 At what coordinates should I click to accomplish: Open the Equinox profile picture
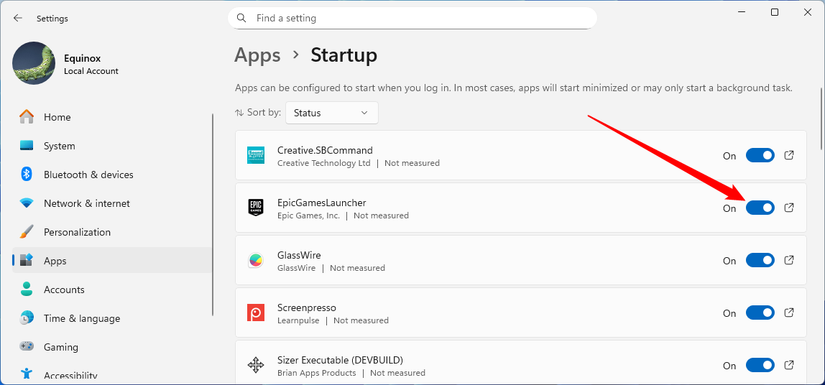click(34, 63)
